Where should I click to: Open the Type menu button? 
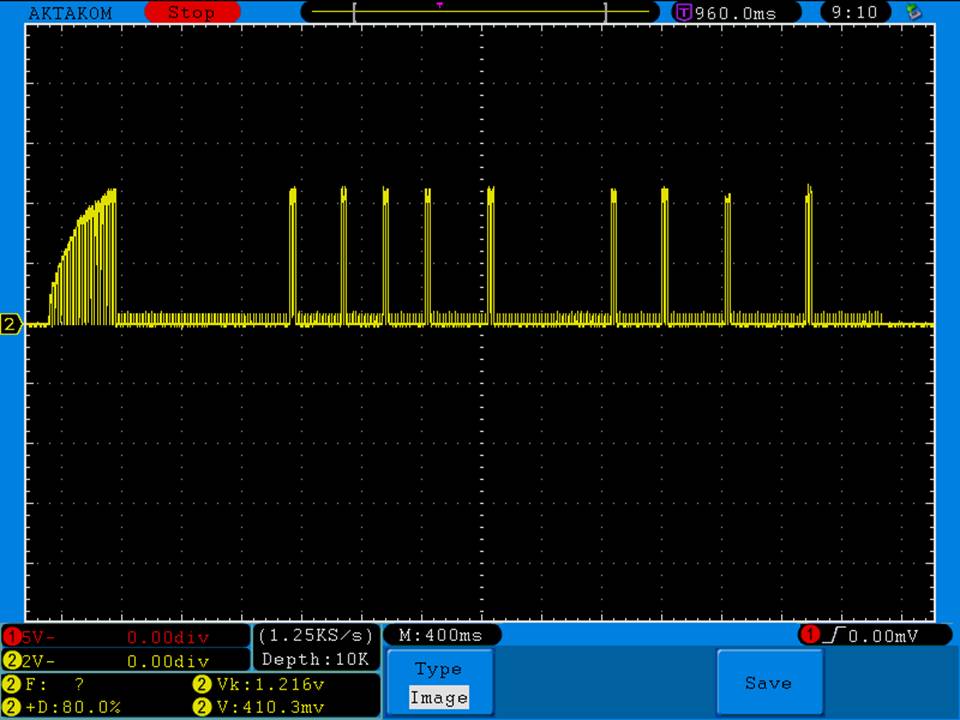pyautogui.click(x=438, y=669)
